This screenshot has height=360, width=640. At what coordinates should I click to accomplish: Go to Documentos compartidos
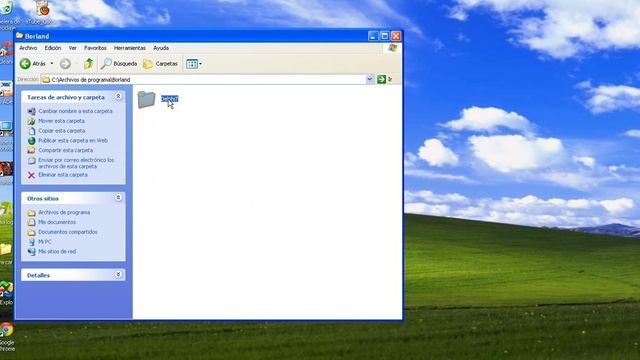[67, 232]
